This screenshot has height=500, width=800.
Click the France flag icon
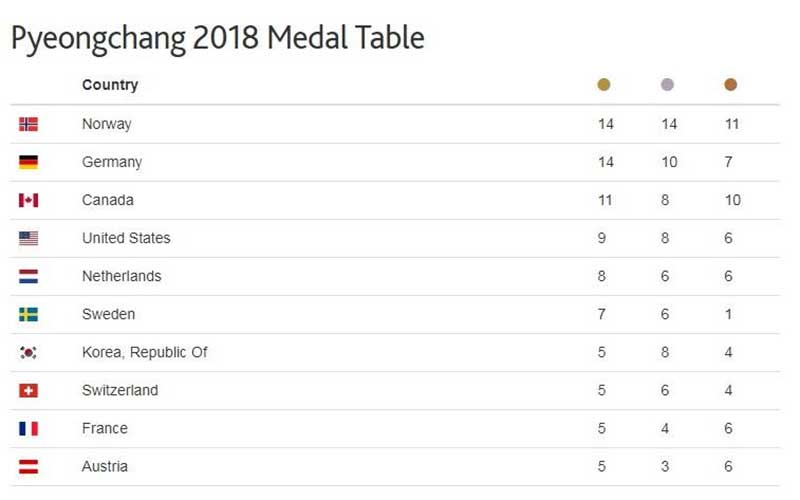(28, 428)
